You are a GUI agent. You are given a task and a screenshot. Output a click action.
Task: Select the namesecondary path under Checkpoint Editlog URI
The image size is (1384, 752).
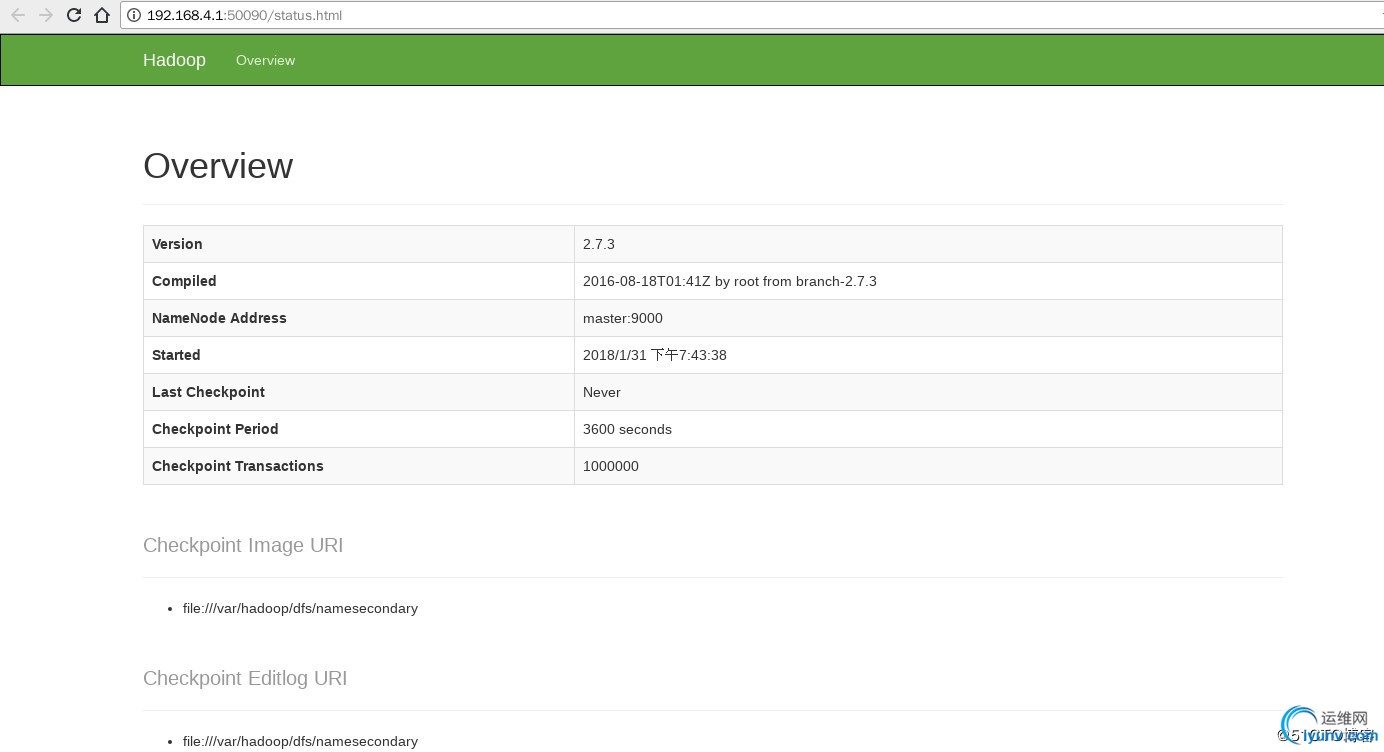pos(300,741)
